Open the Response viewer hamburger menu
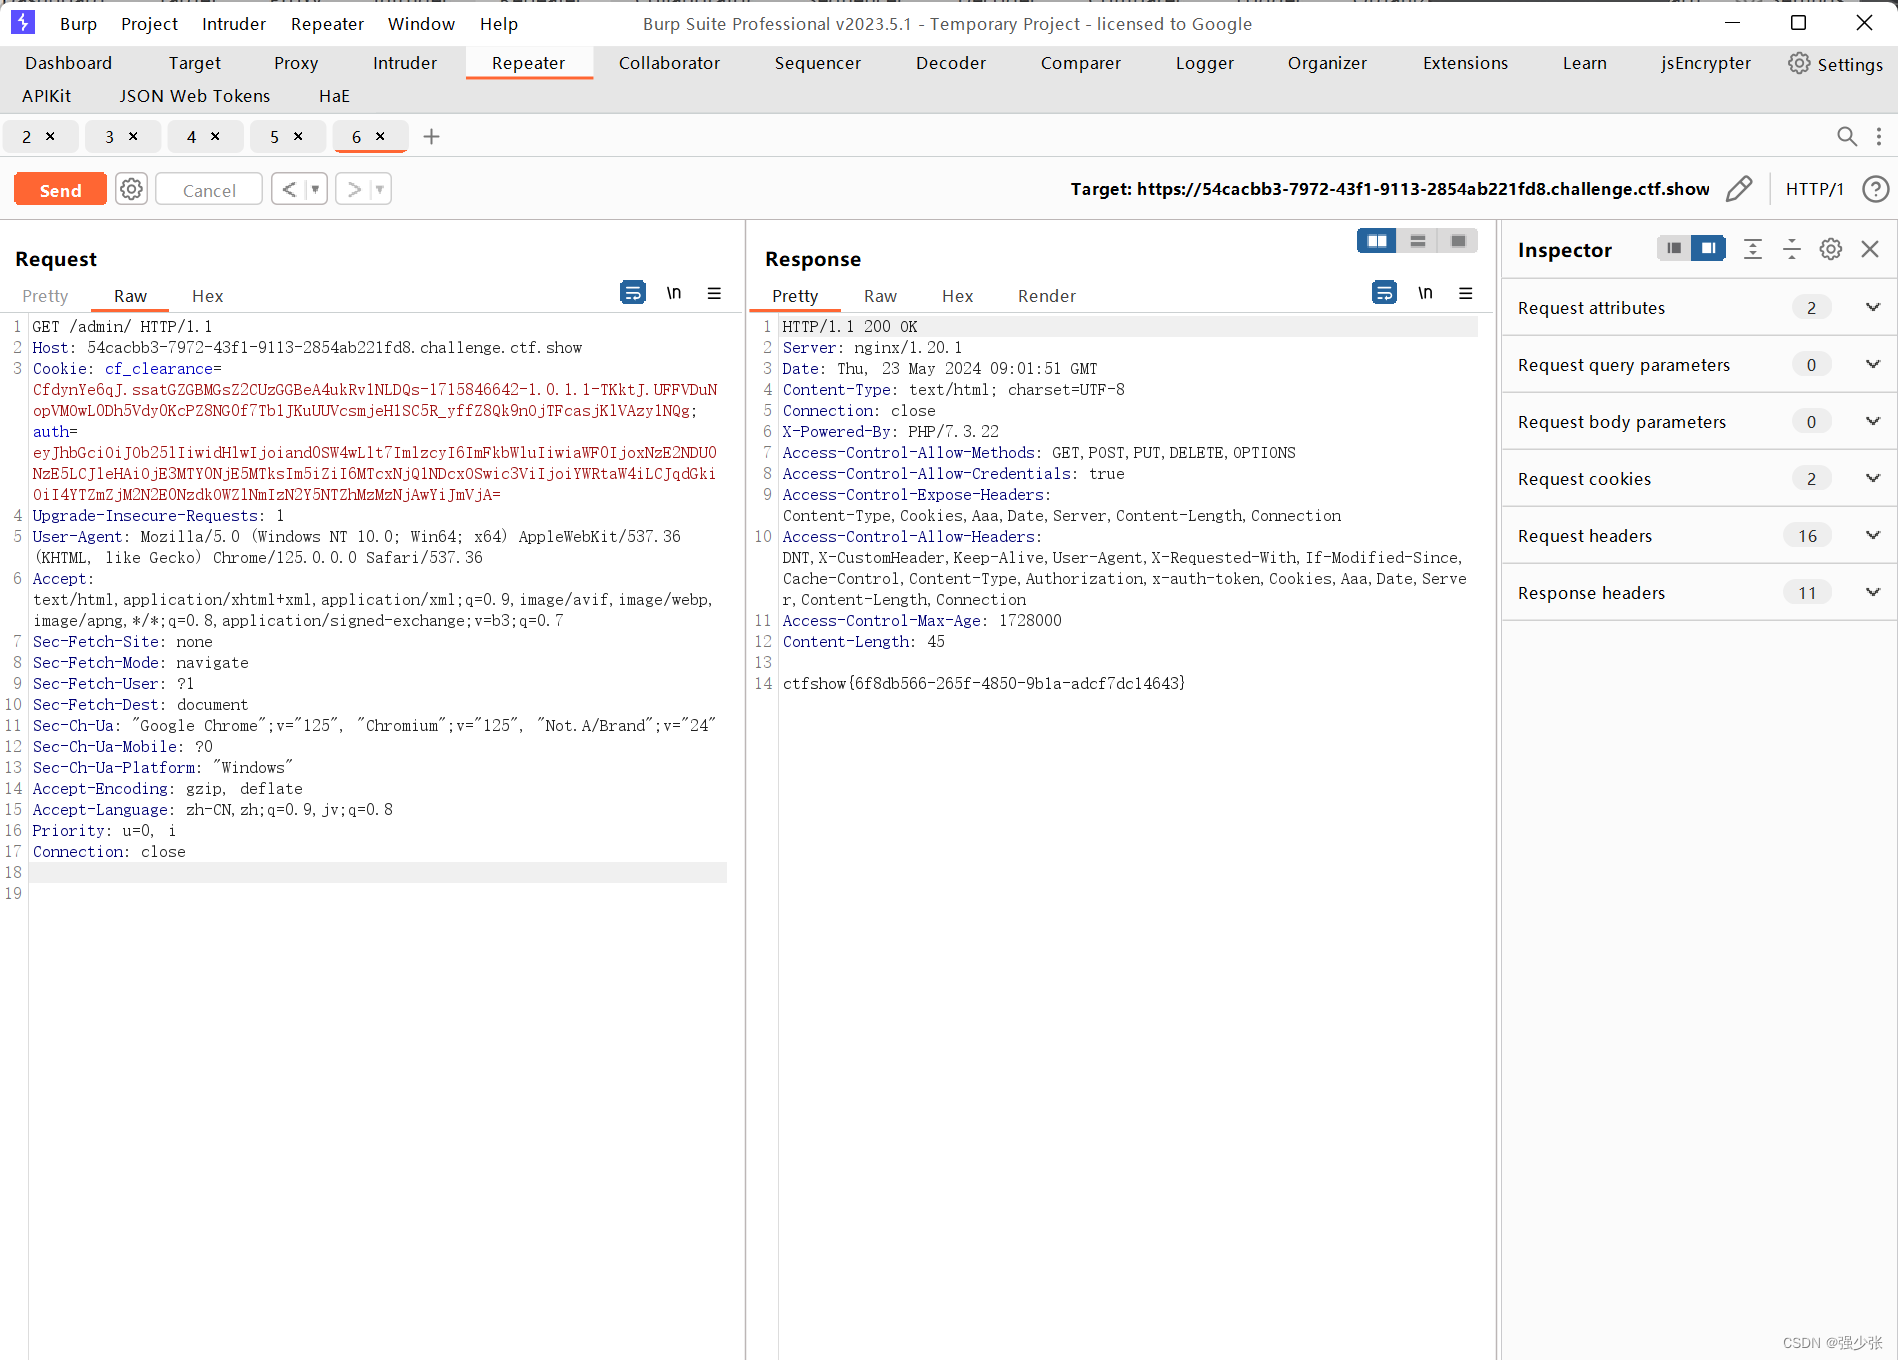Screen dimensions: 1898x1360 (x=1466, y=293)
